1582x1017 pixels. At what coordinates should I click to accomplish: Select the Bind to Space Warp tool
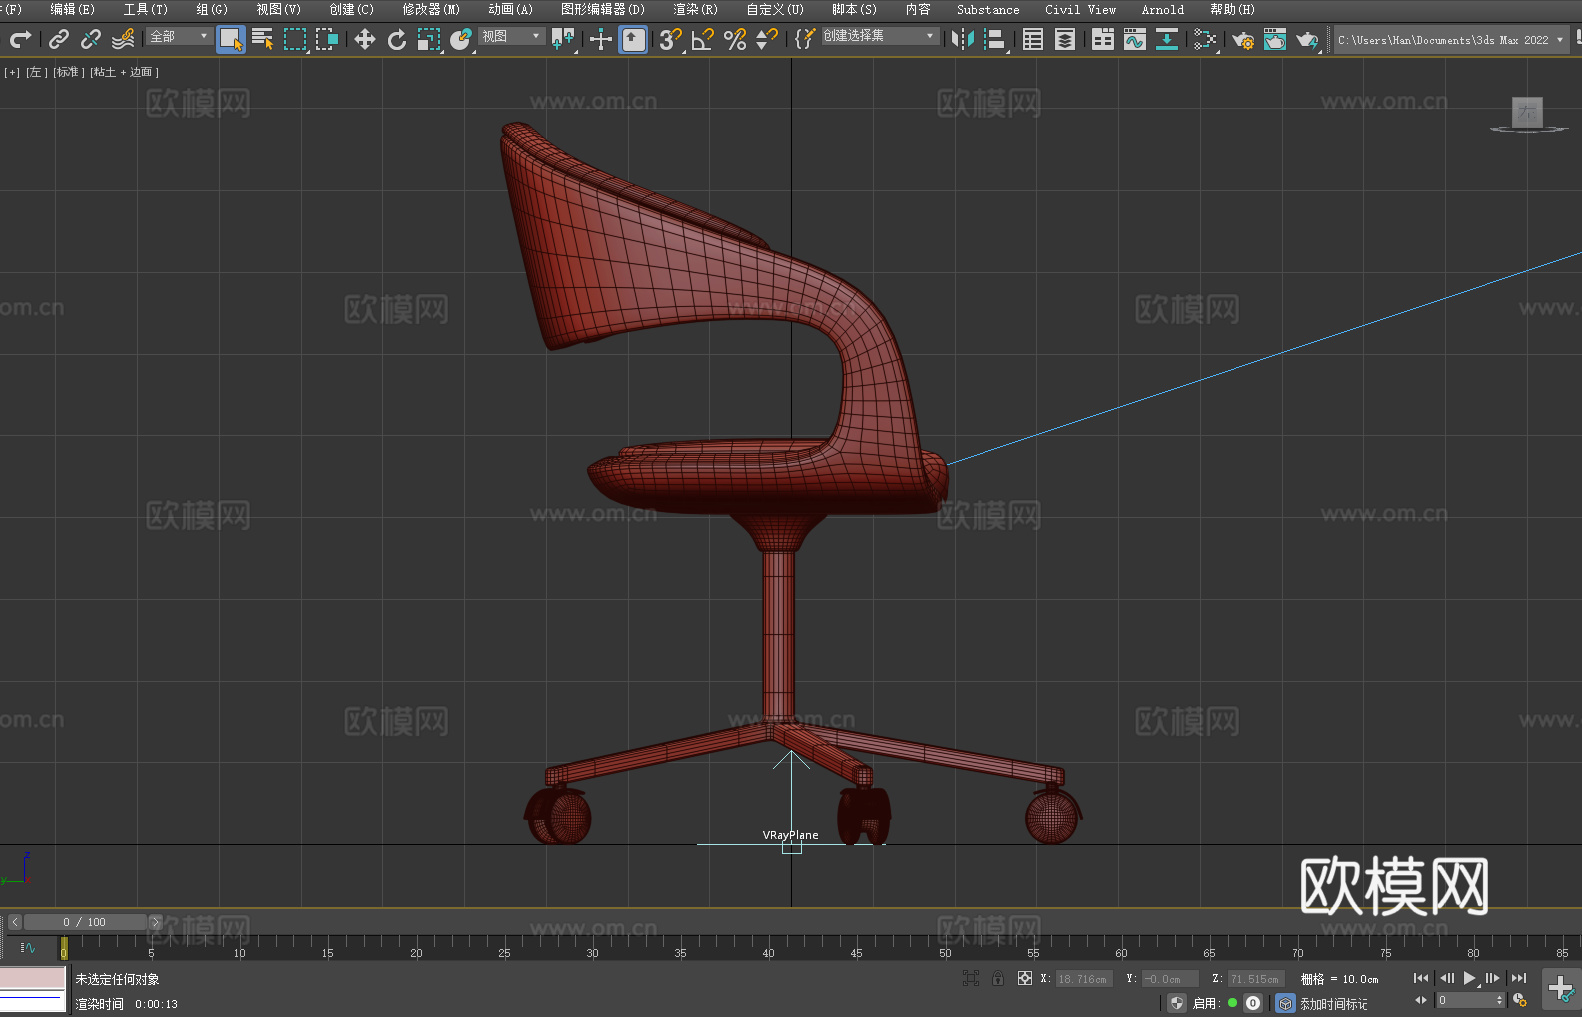click(x=123, y=39)
